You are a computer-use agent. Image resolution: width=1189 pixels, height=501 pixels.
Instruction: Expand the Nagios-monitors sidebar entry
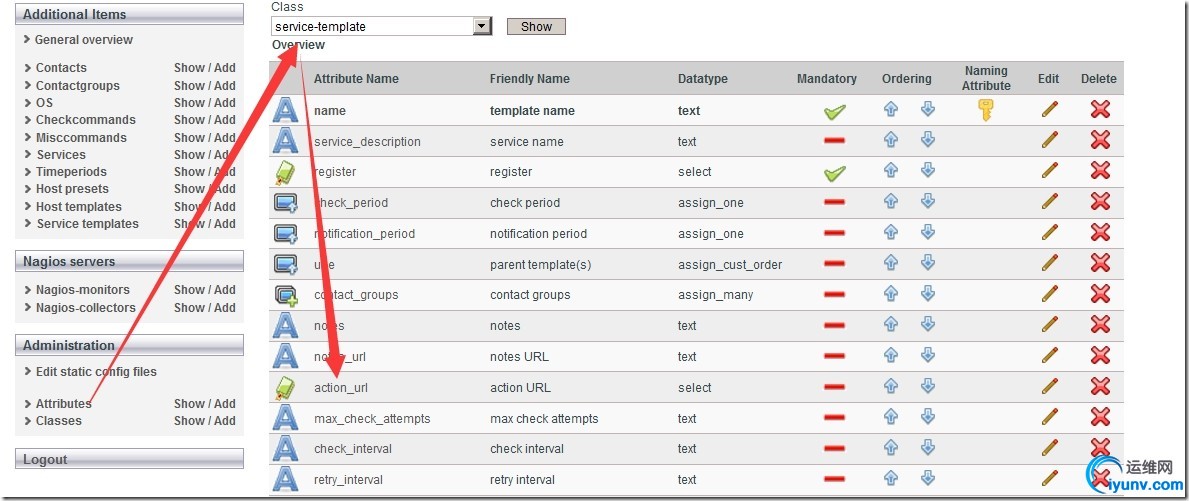click(82, 290)
